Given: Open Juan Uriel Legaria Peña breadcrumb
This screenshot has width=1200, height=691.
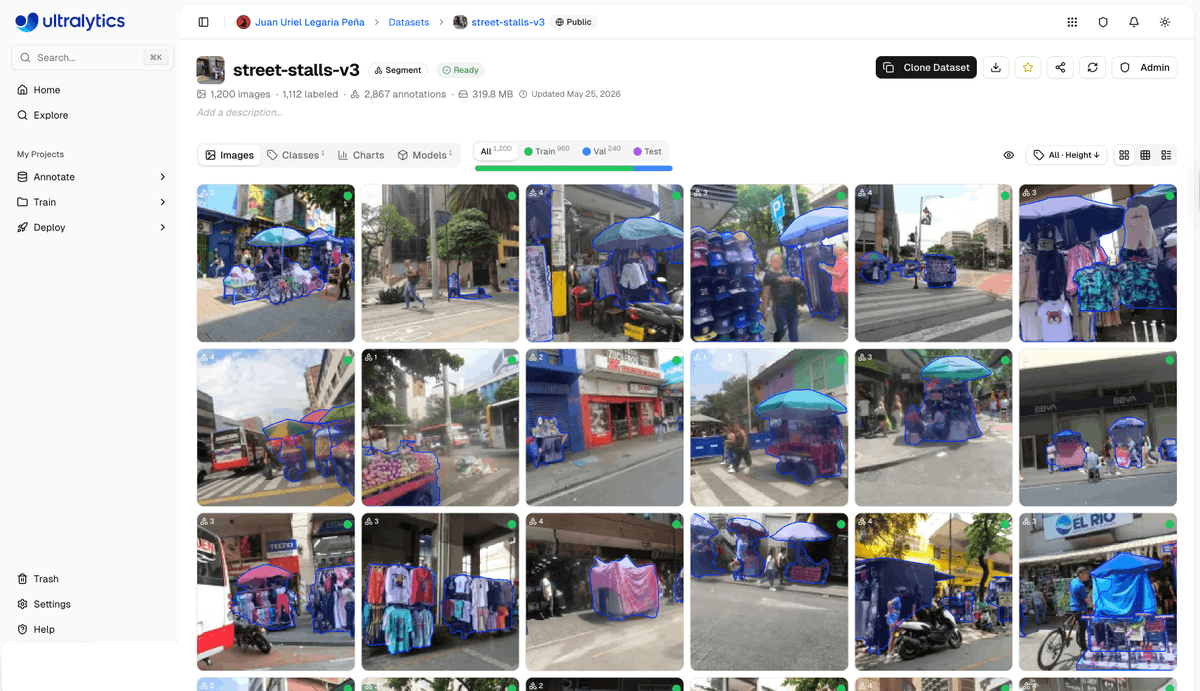Looking at the screenshot, I should click(x=309, y=22).
